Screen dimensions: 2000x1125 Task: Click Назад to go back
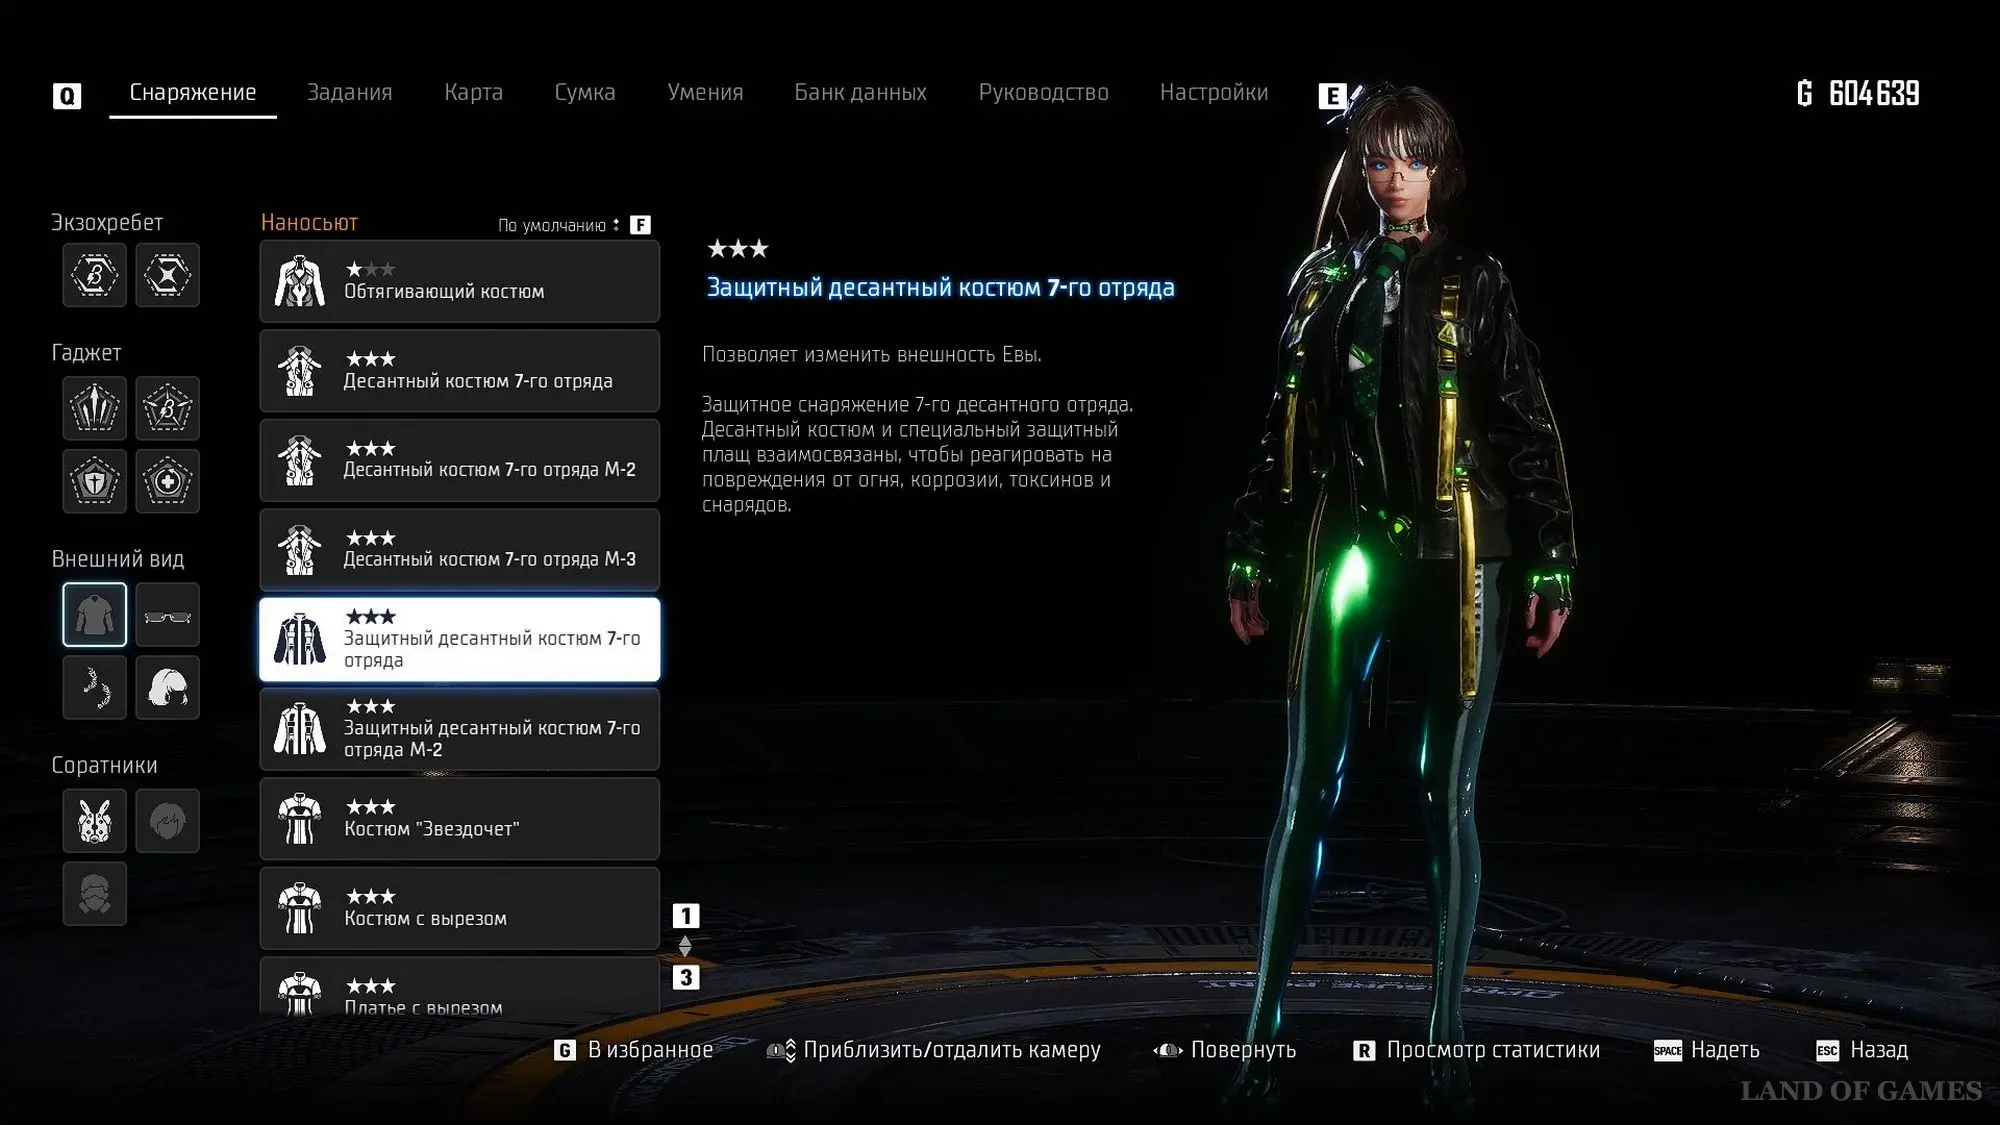(x=1879, y=1050)
